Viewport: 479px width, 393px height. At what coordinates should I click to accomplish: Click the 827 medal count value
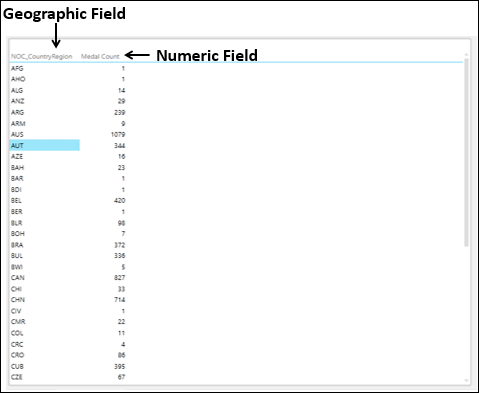click(120, 278)
